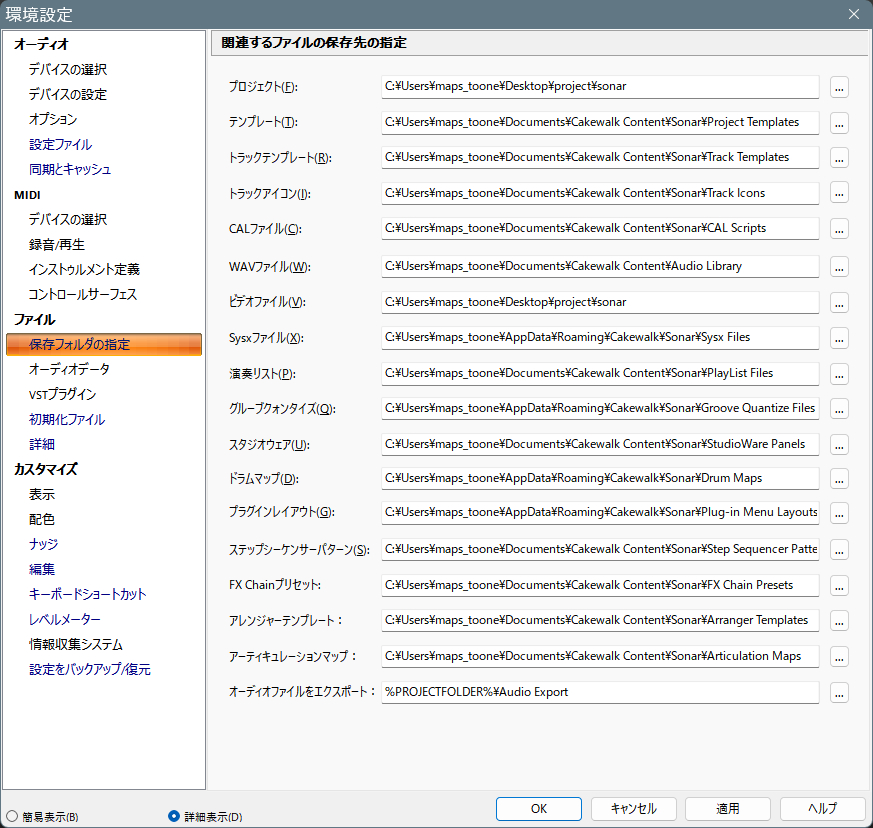The image size is (873, 828).
Task: Browse for the 演奏リスト folder
Action: 839,374
